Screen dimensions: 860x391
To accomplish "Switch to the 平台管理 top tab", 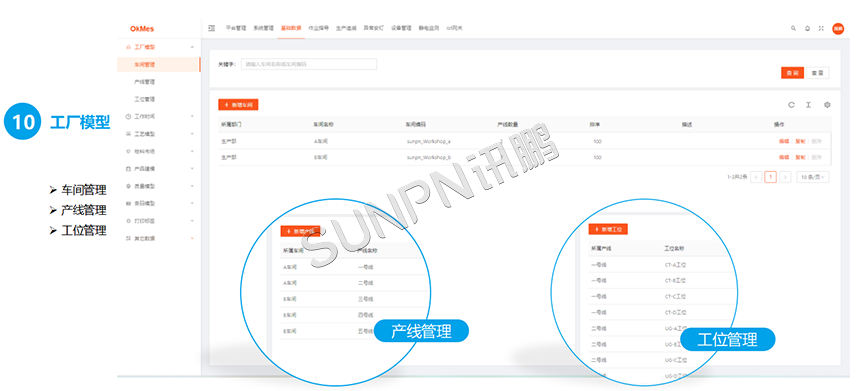I will pos(236,28).
